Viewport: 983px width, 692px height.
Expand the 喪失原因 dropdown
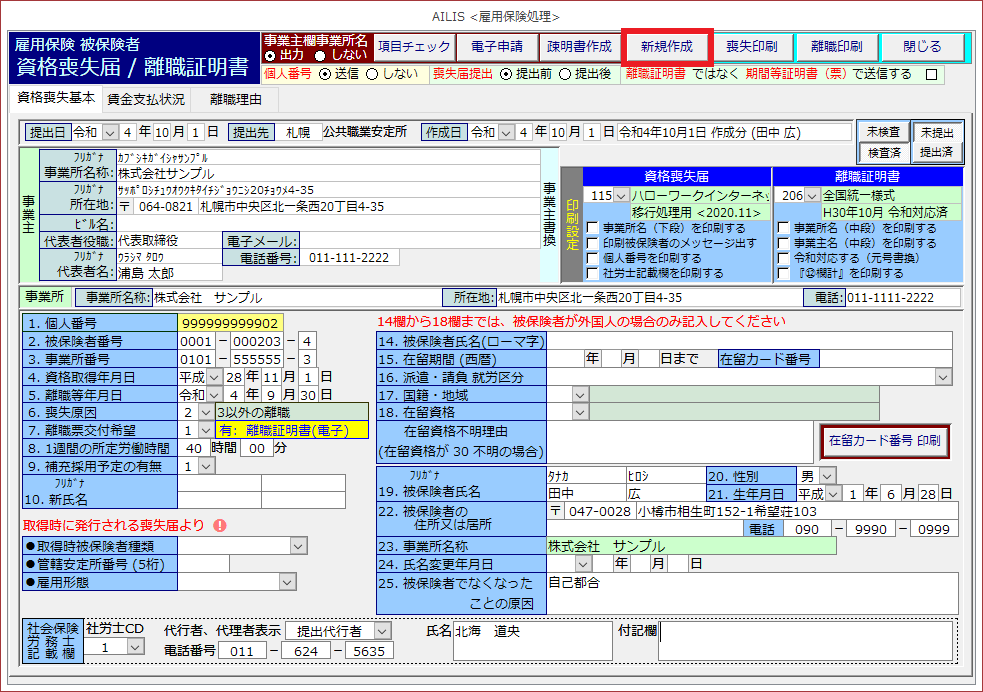click(206, 411)
